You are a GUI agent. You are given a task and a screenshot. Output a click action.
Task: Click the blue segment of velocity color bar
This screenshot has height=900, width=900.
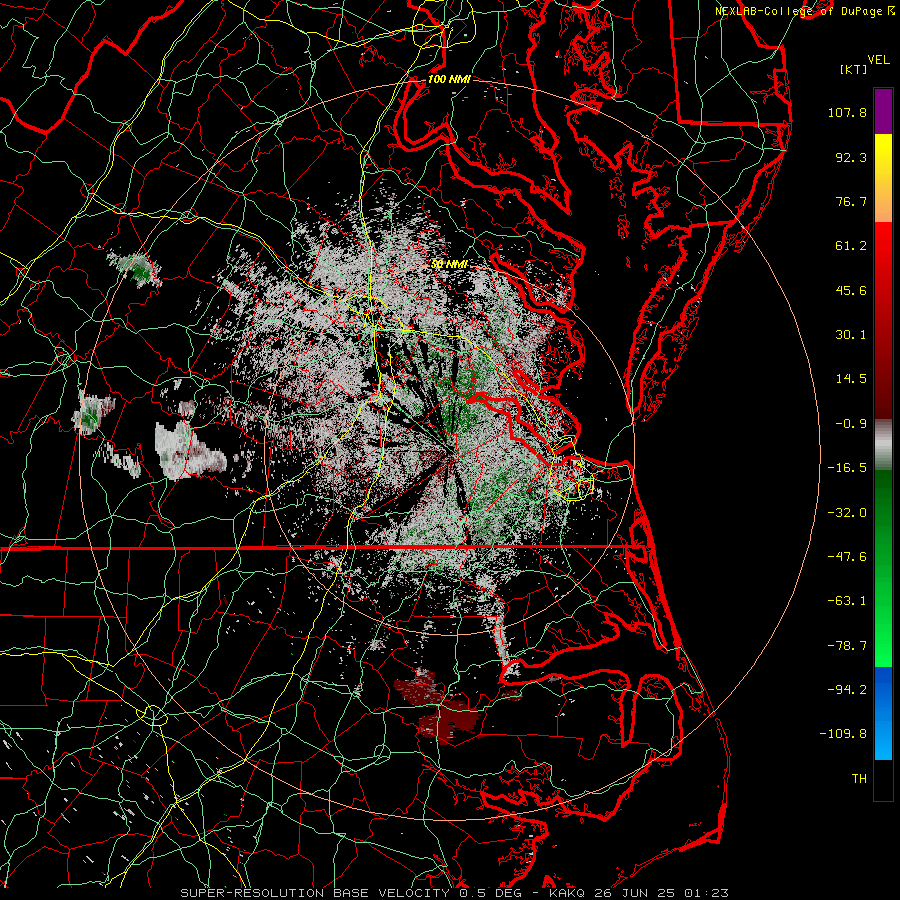pyautogui.click(x=883, y=713)
